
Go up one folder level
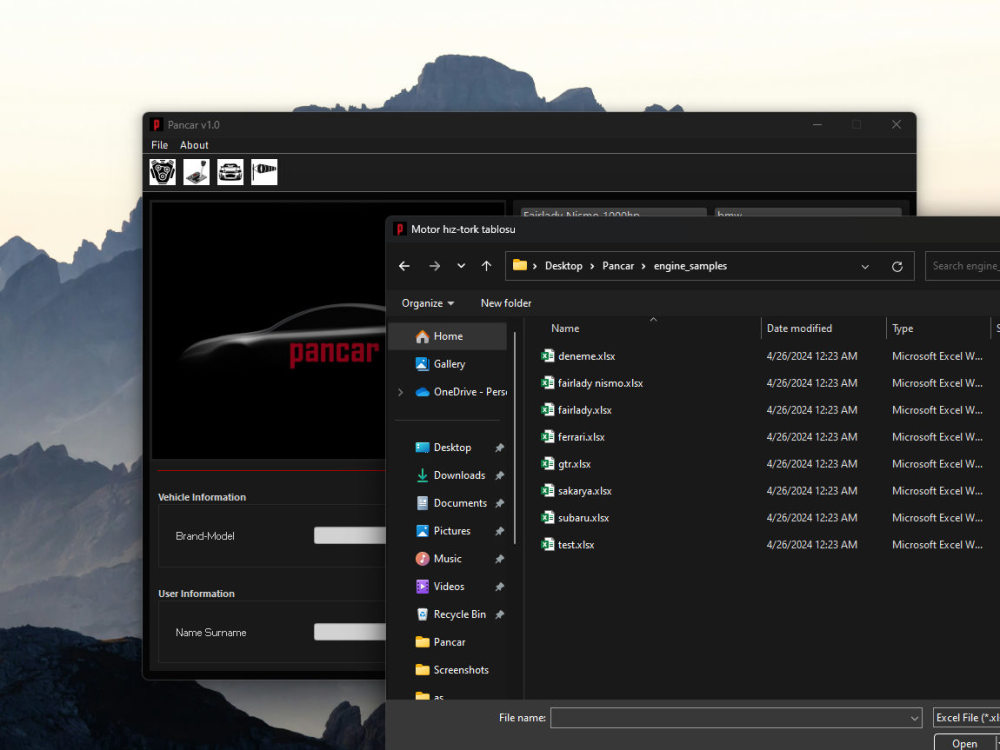click(x=487, y=266)
